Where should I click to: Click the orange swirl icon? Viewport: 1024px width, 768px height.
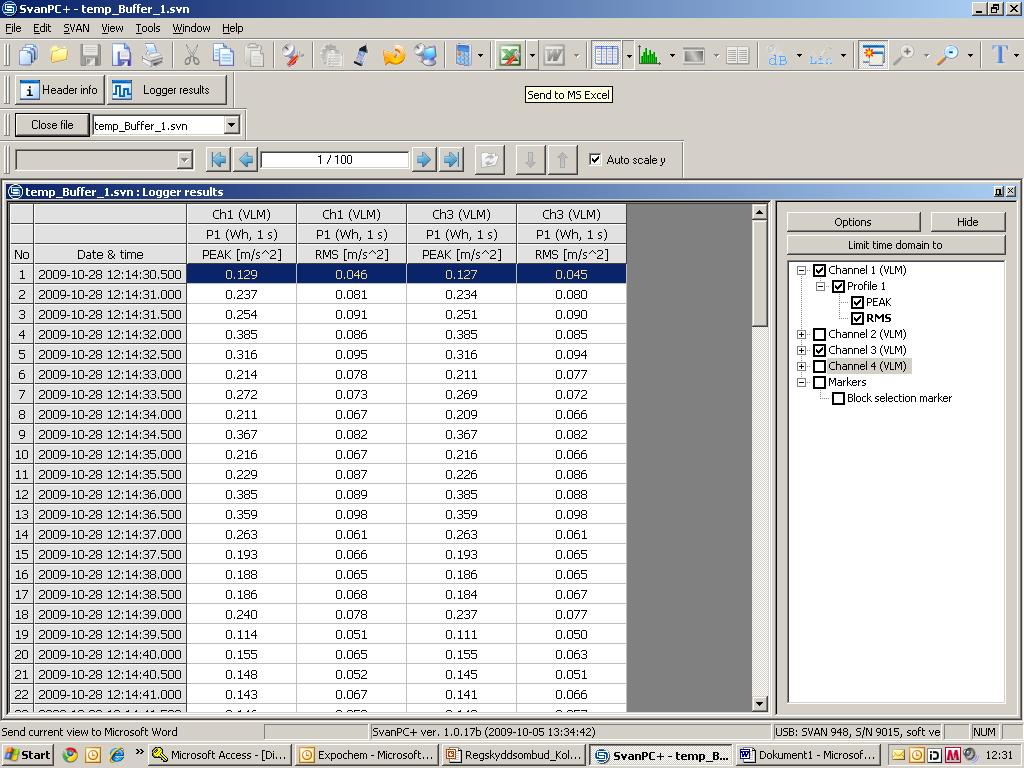coord(394,55)
